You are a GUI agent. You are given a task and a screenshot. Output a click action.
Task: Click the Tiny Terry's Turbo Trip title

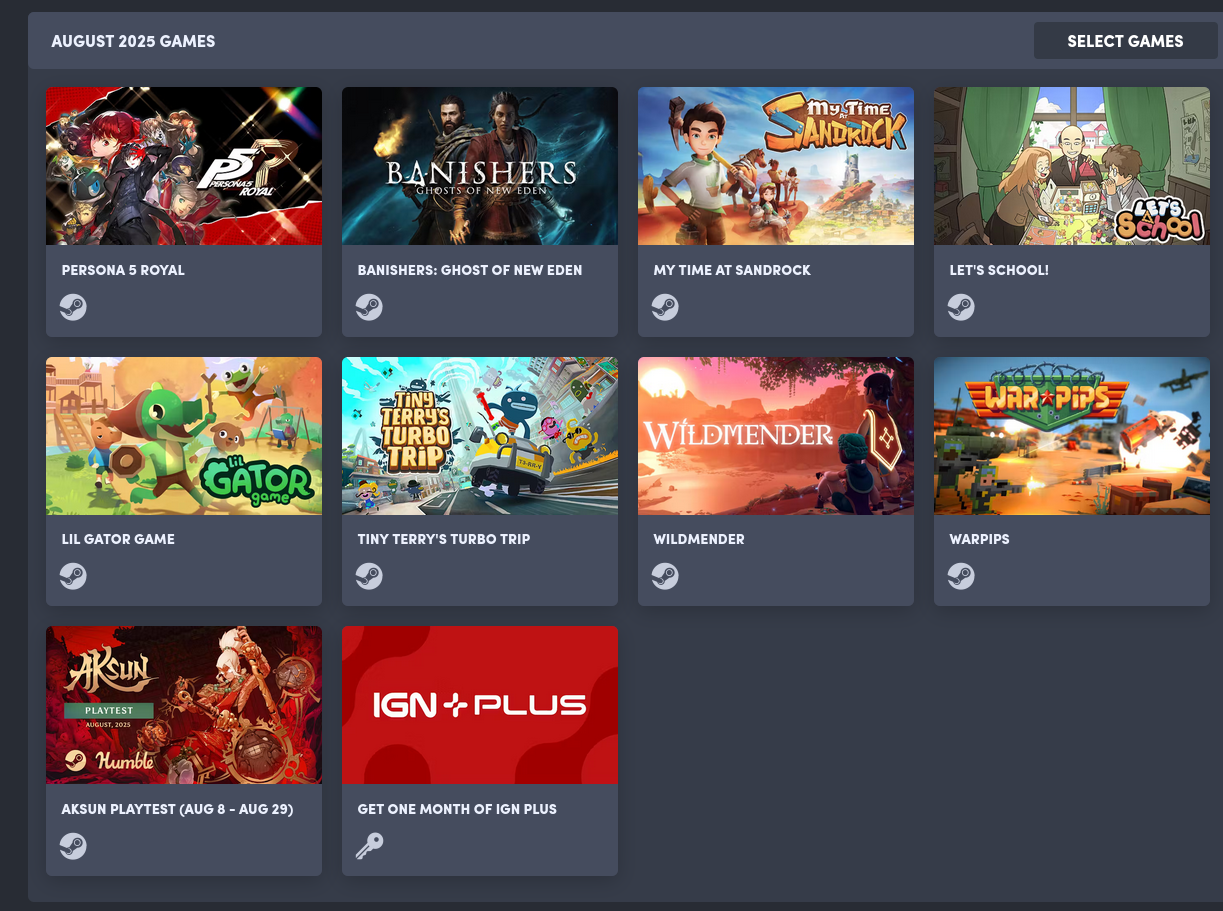[x=444, y=539]
